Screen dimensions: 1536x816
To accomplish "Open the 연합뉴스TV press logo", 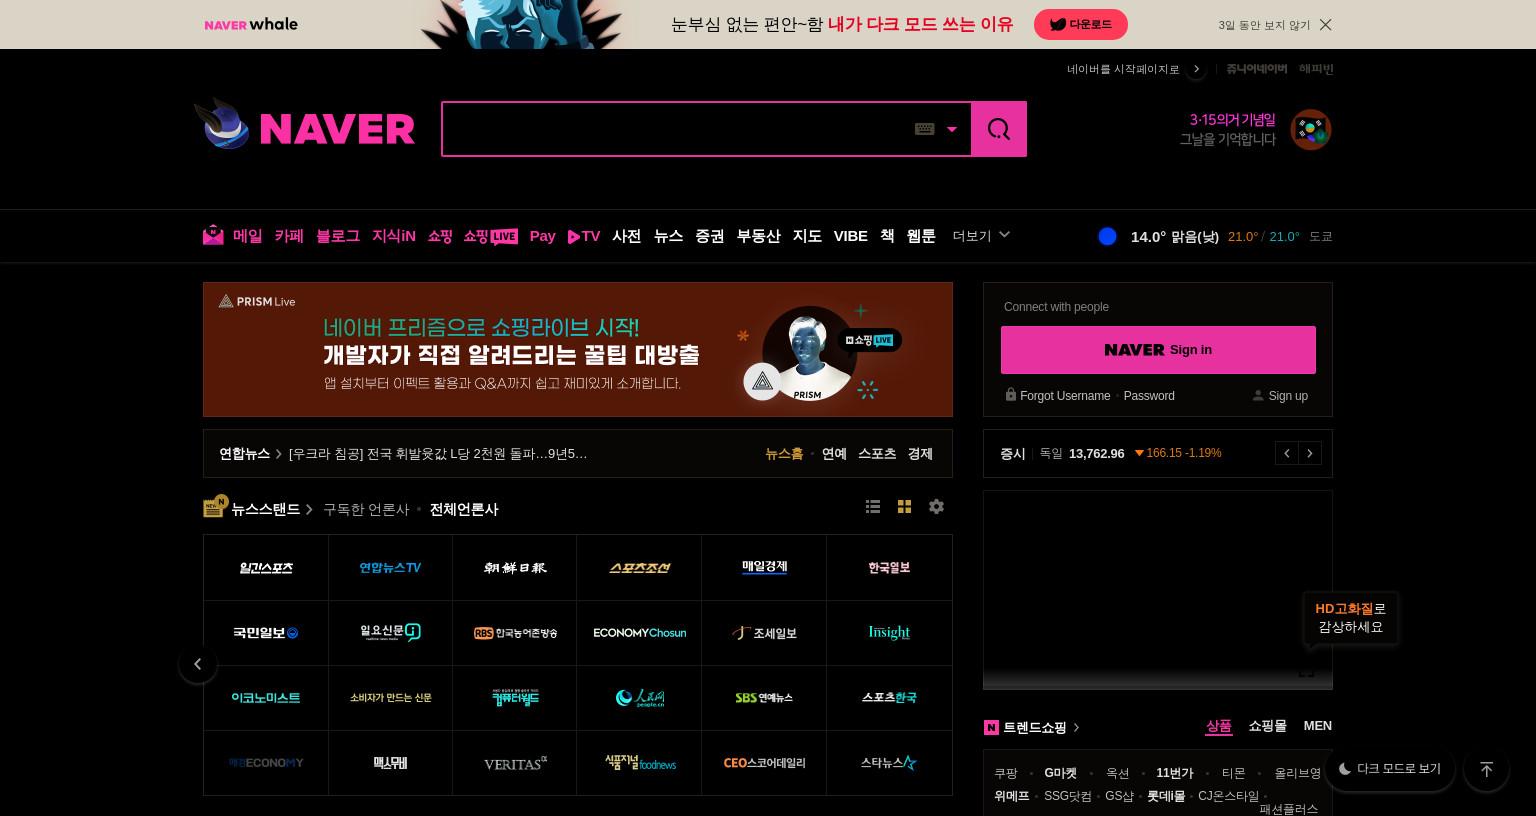I will click(x=390, y=568).
